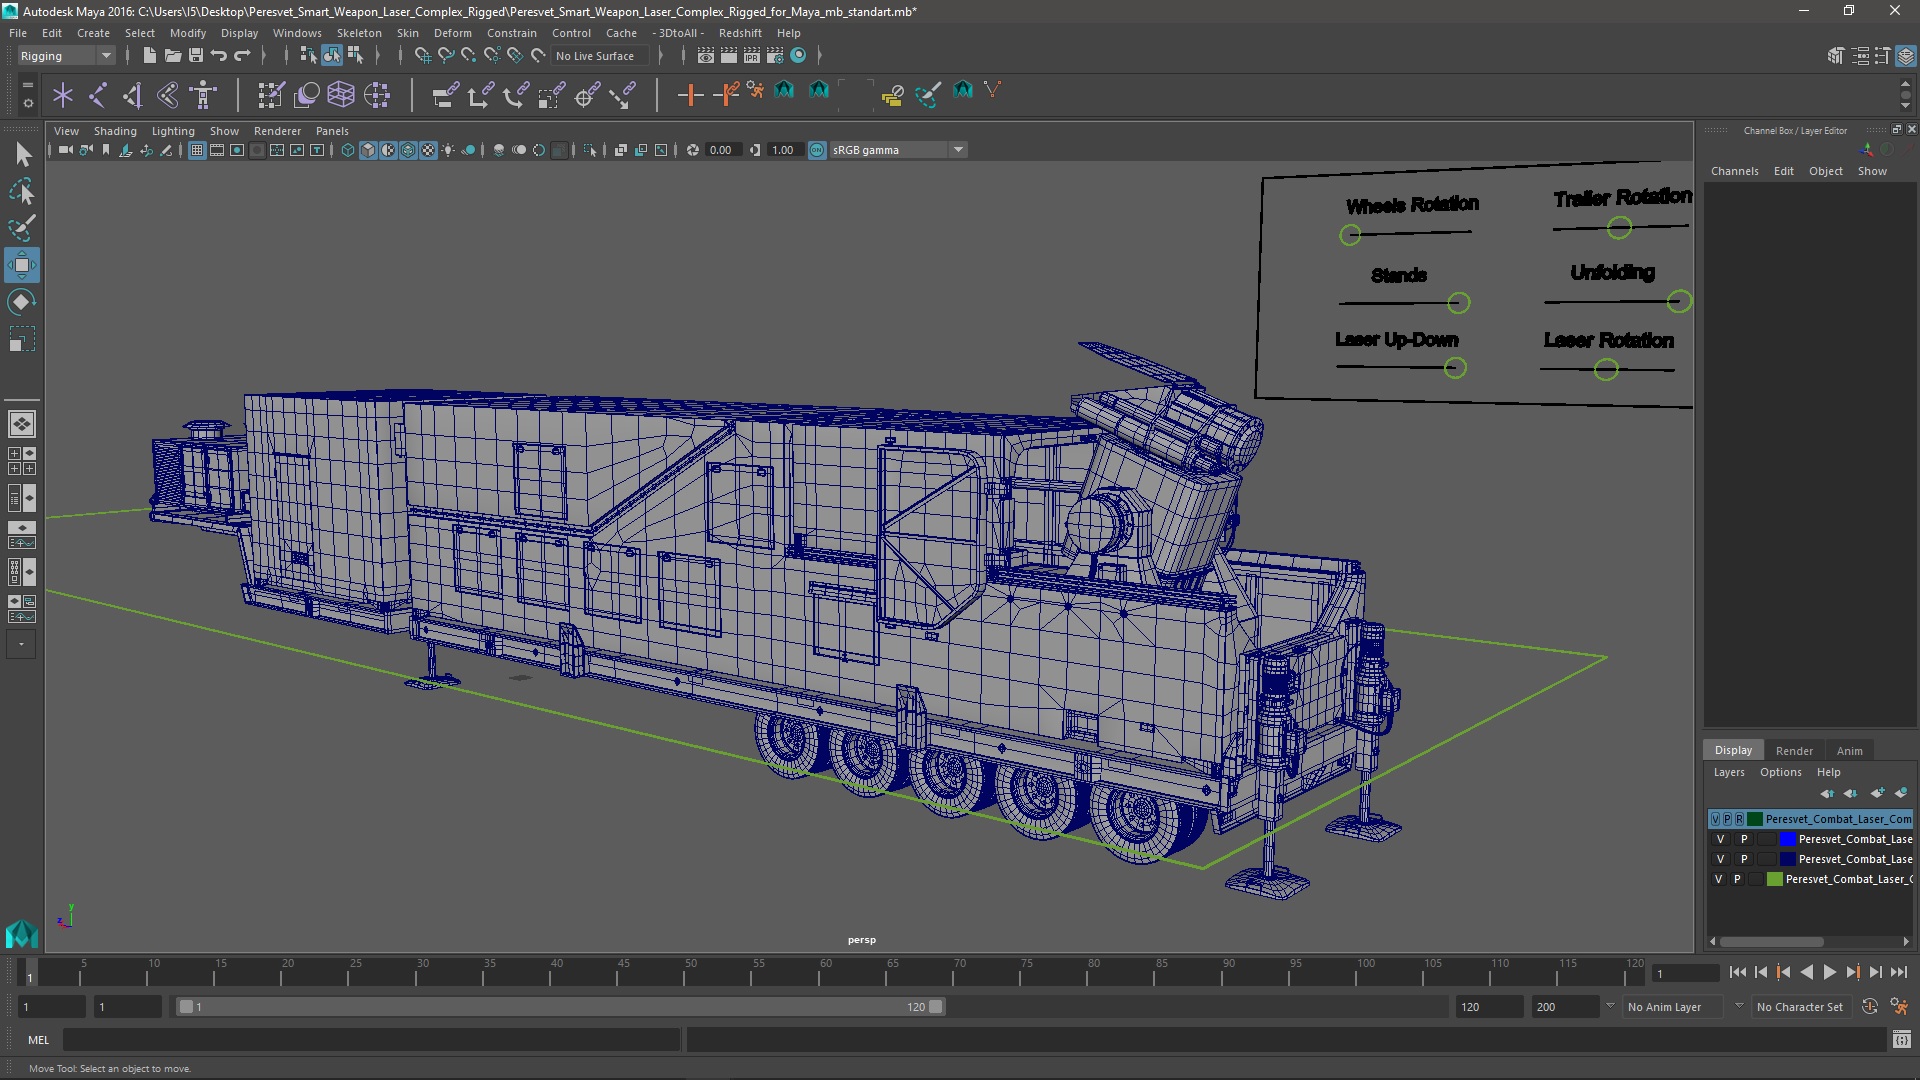Switch to the Render layer tab
The image size is (1920, 1080).
(1794, 751)
